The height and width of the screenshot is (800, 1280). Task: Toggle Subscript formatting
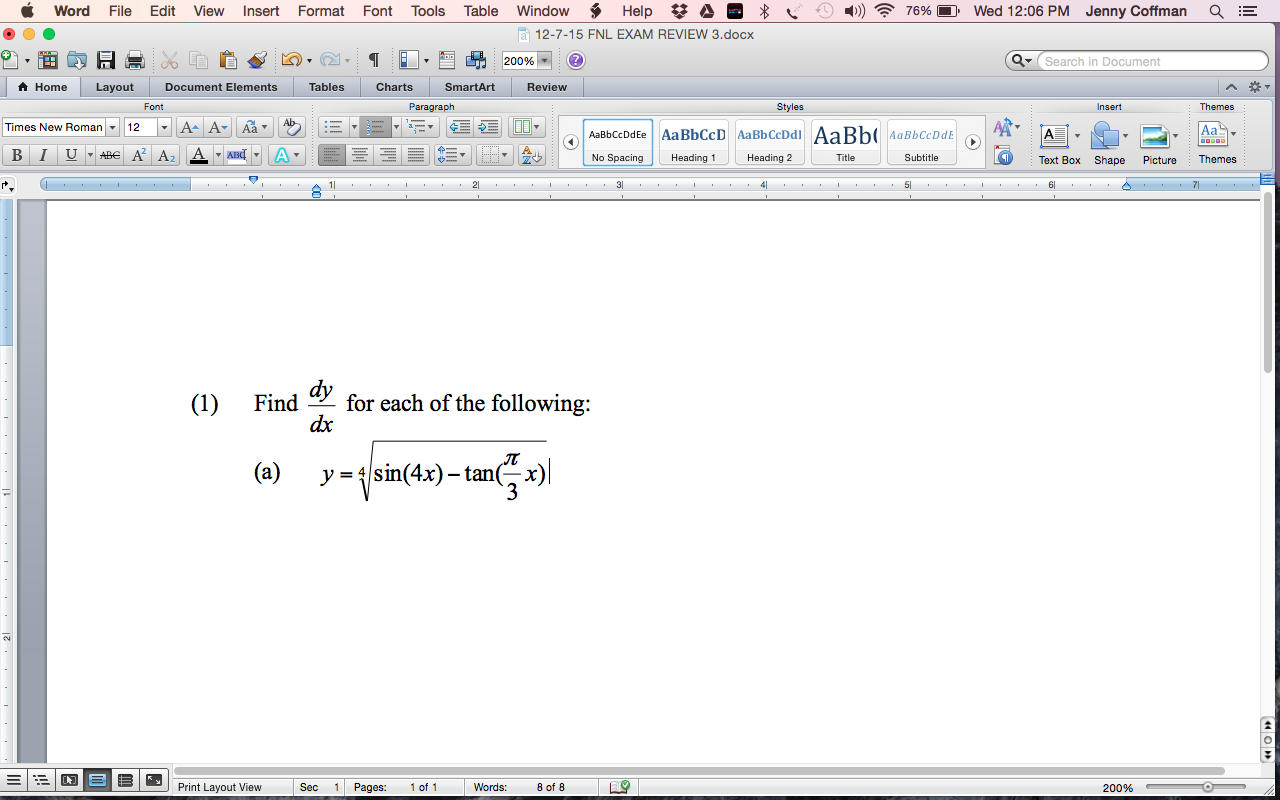point(167,155)
